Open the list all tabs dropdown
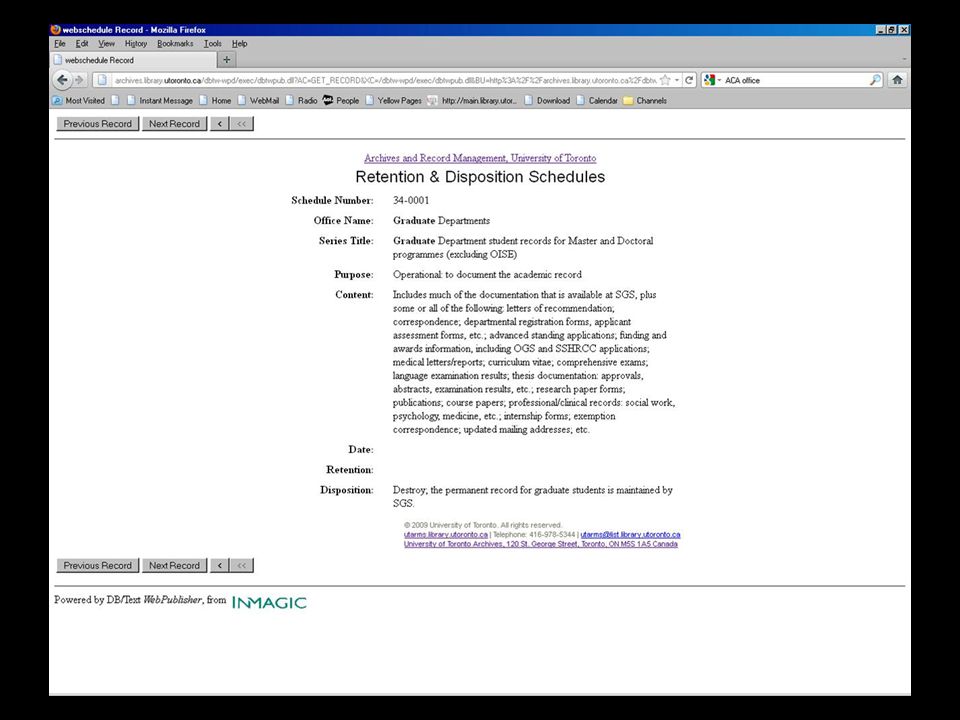Viewport: 960px width, 720px height. pos(904,60)
